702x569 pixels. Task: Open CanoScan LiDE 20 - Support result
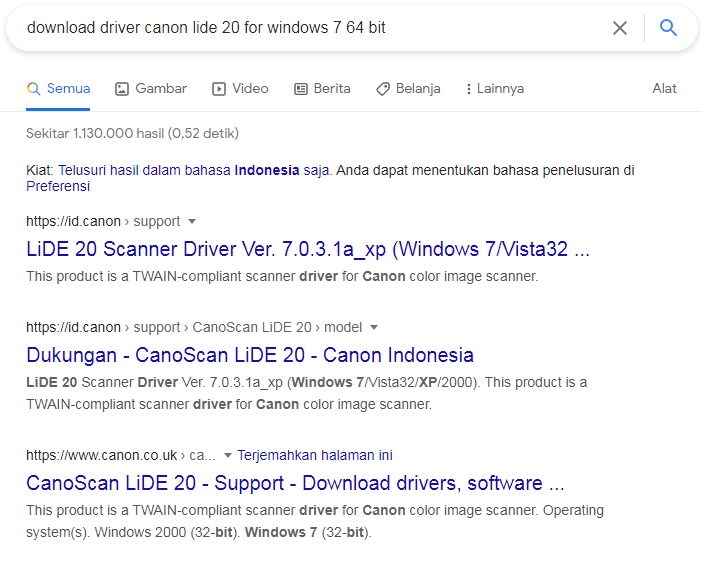tap(295, 483)
